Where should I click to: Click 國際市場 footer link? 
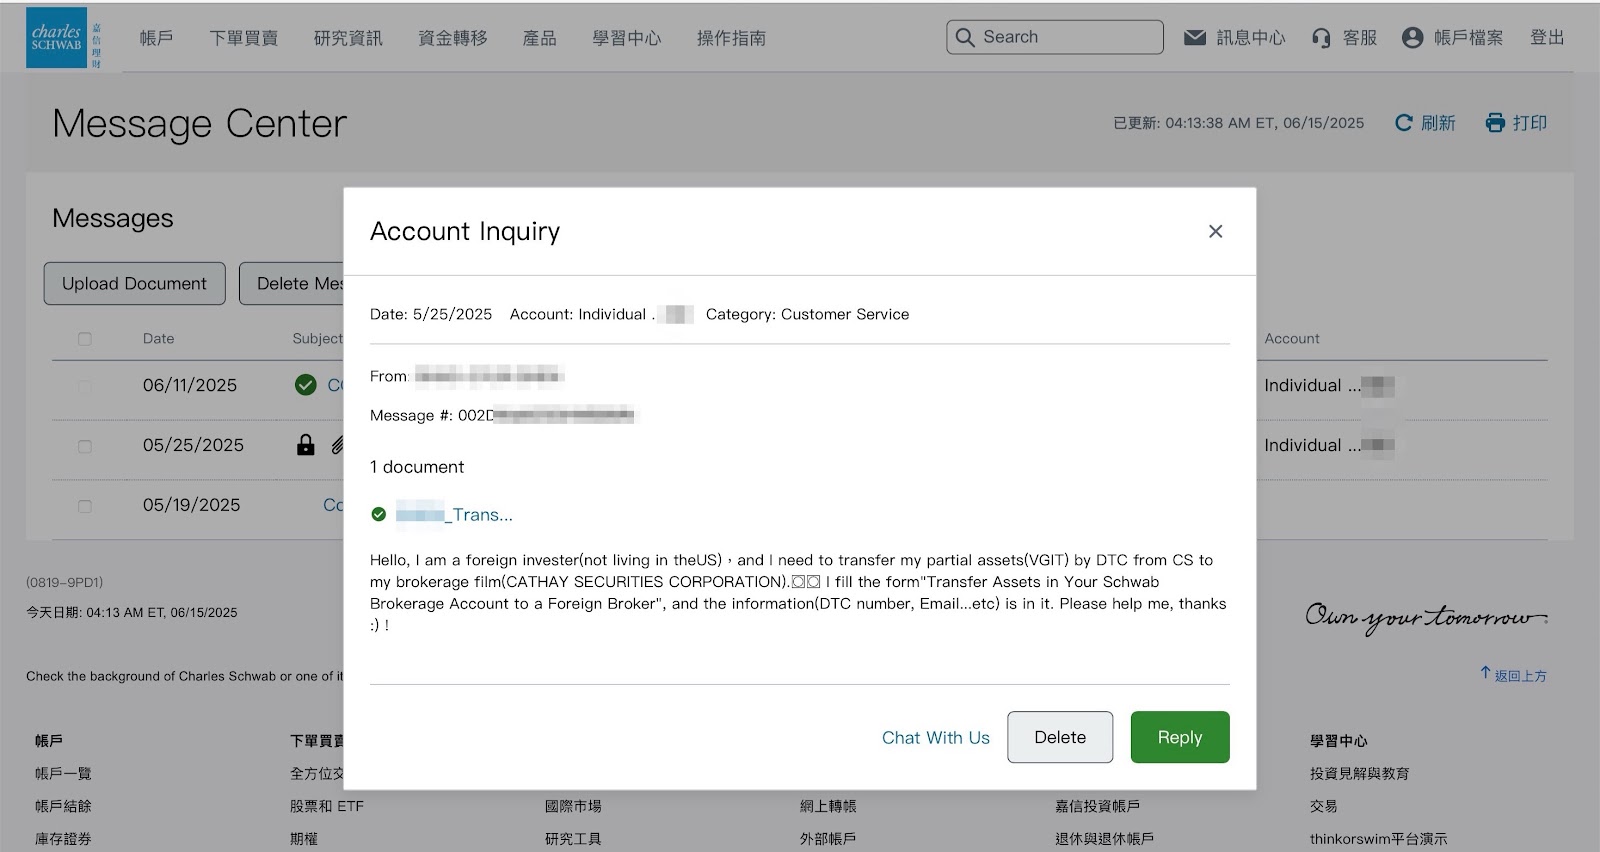point(573,806)
